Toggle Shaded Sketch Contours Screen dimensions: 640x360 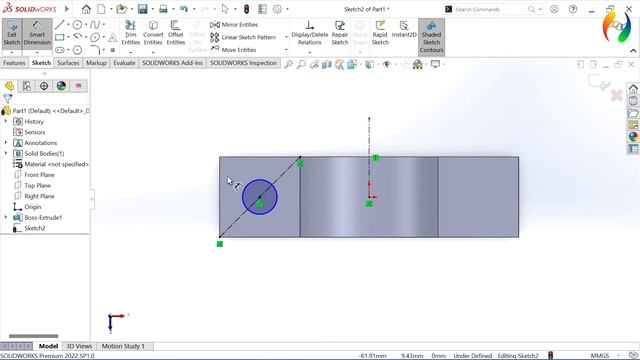coord(431,37)
